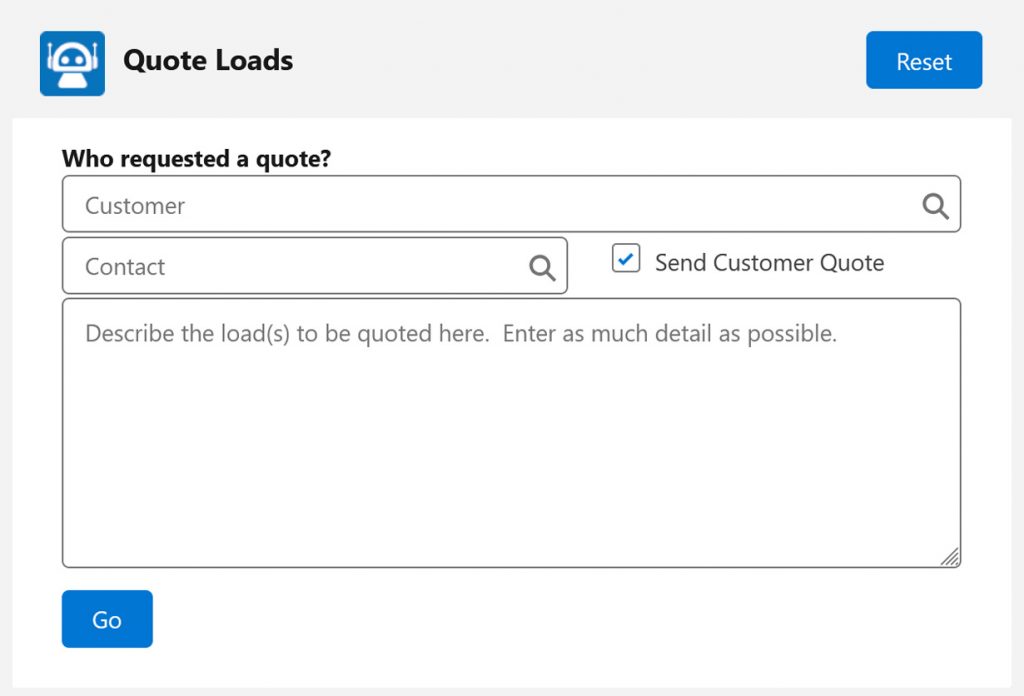Screen dimensions: 1024x696
Task: Click the Customer field magnifier icon
Action: [935, 206]
